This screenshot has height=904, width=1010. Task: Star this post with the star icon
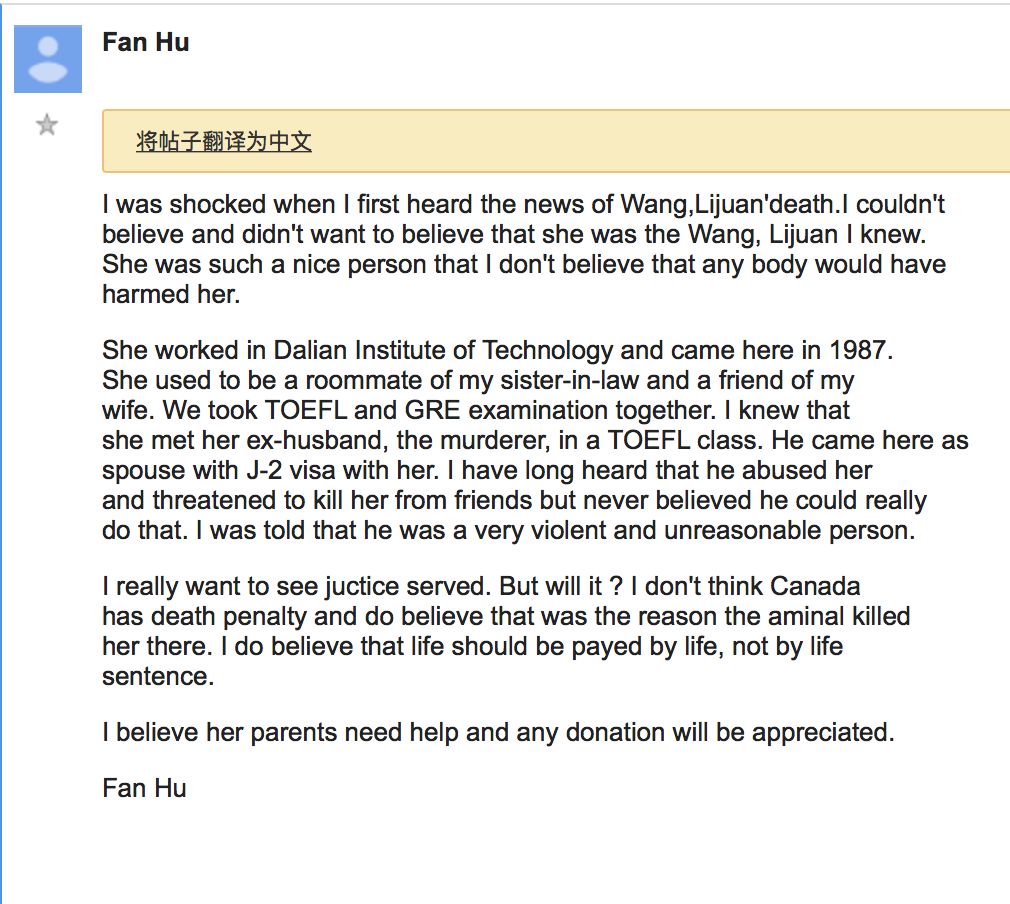coord(46,124)
